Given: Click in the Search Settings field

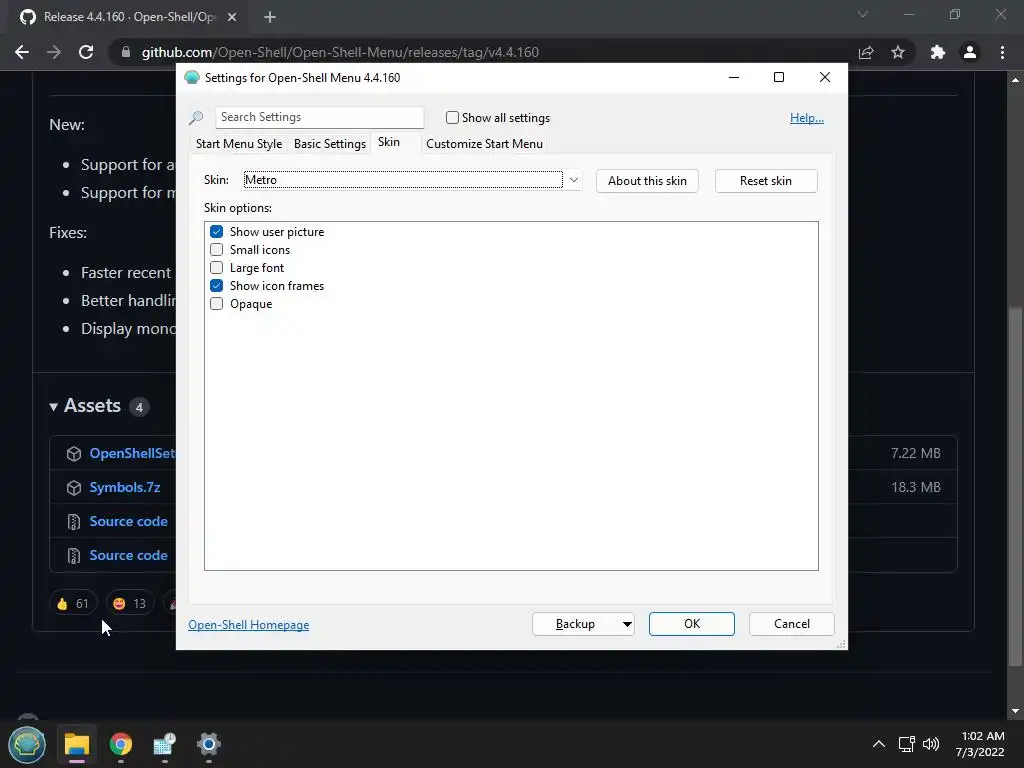Looking at the screenshot, I should (x=319, y=118).
